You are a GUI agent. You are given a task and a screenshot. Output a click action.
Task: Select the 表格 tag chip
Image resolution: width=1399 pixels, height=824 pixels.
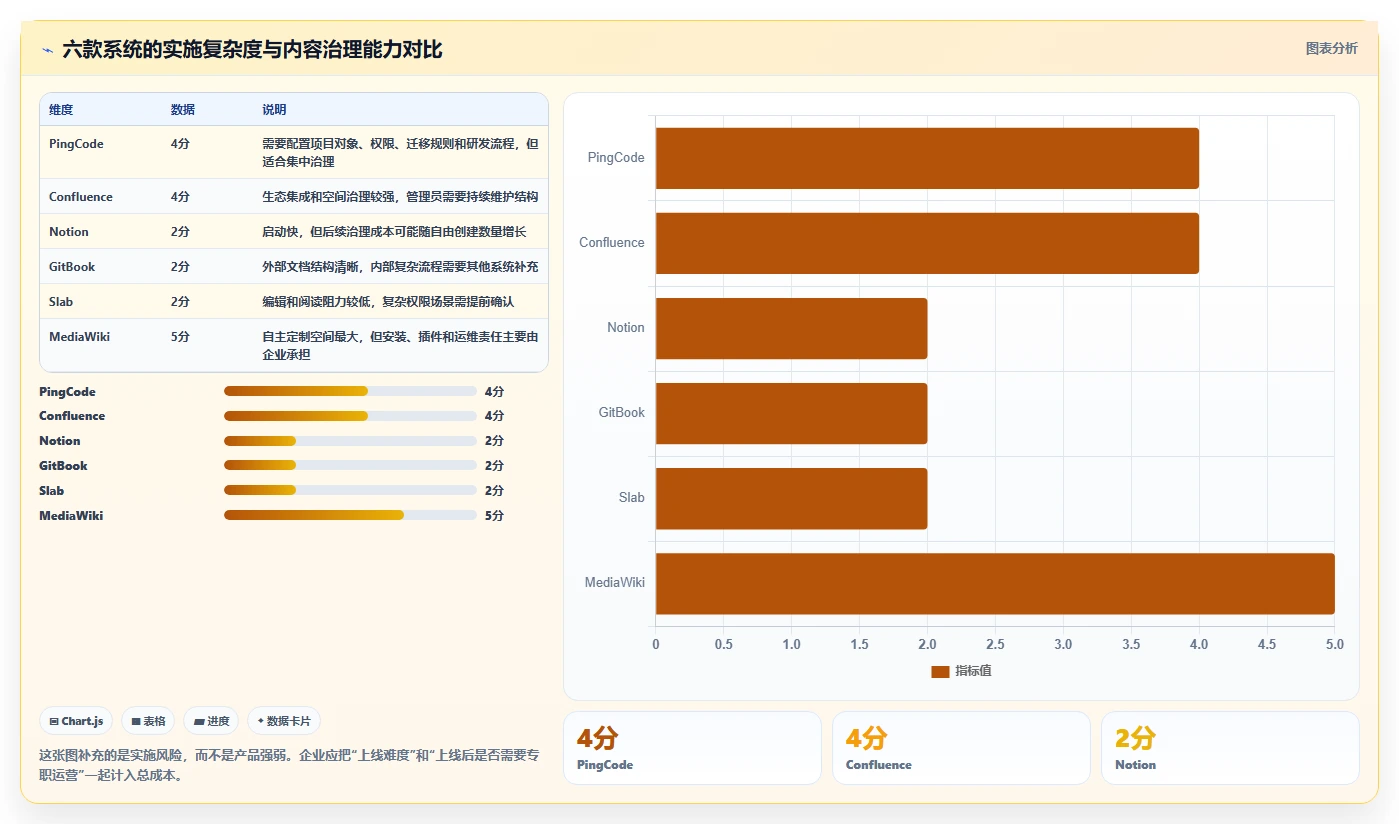pos(148,721)
